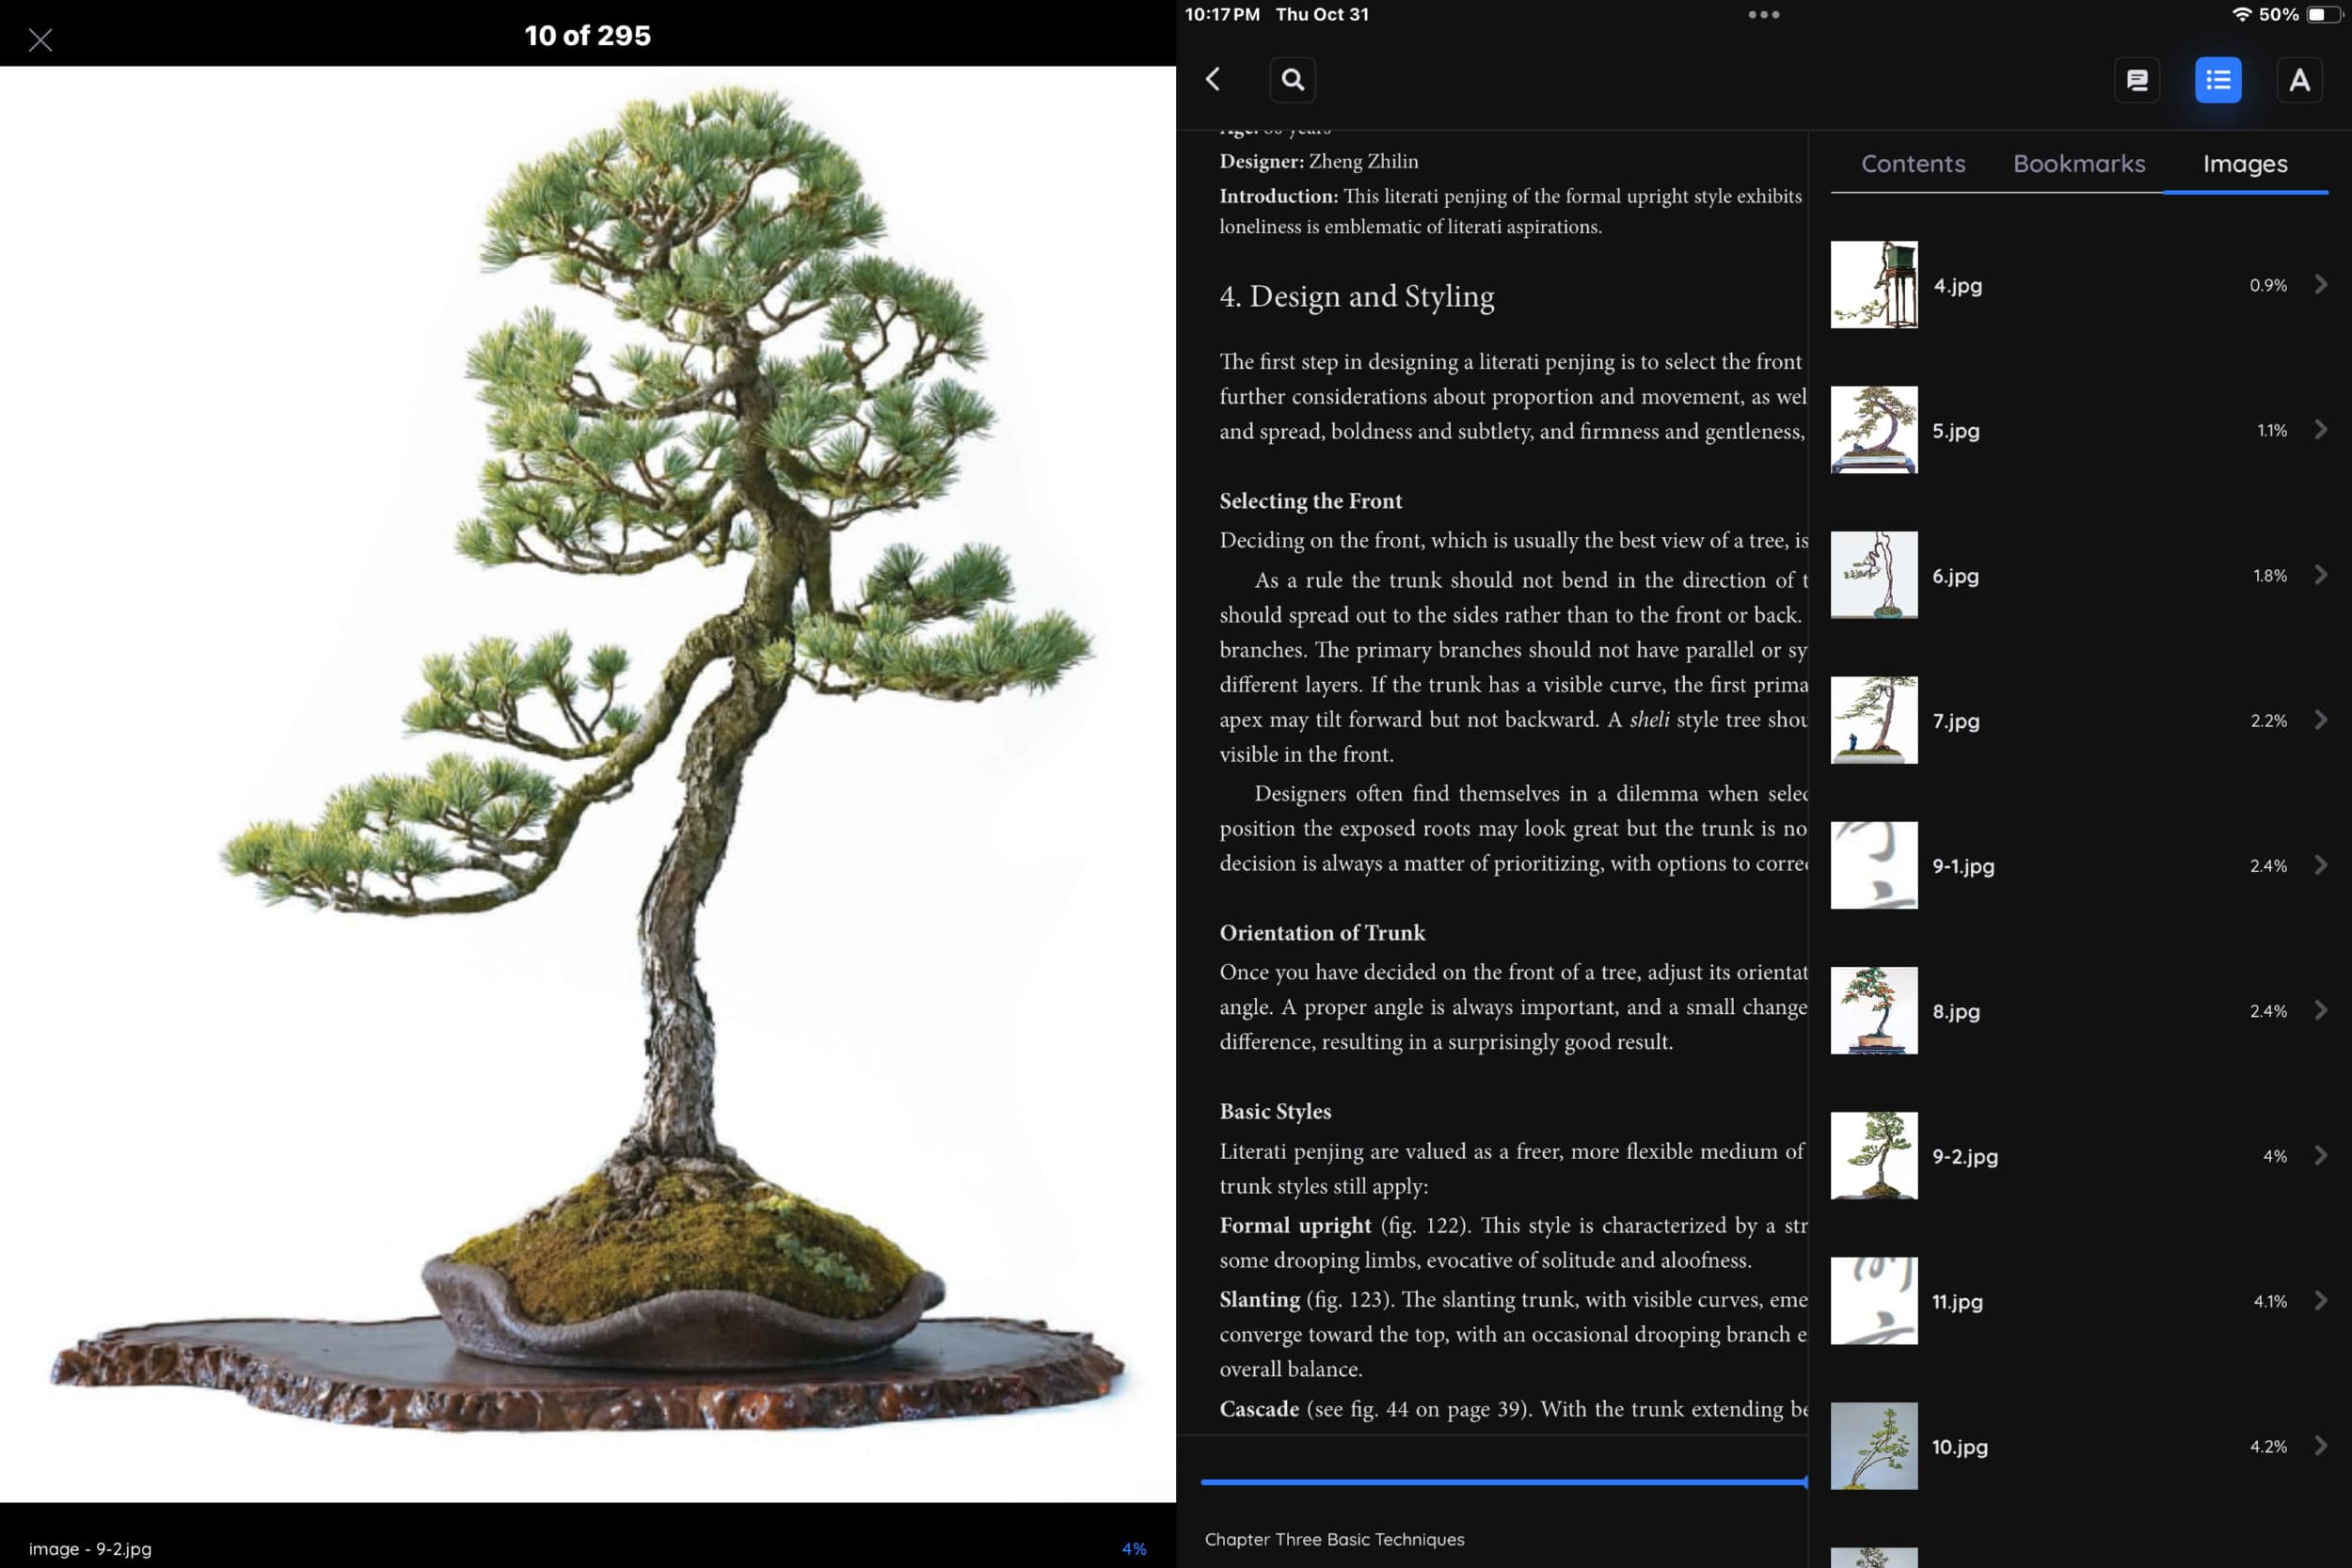
Task: Click the 4% link in viewer footer
Action: 1133,1548
